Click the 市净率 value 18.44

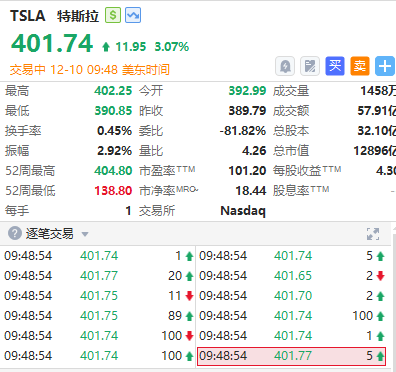click(x=251, y=191)
